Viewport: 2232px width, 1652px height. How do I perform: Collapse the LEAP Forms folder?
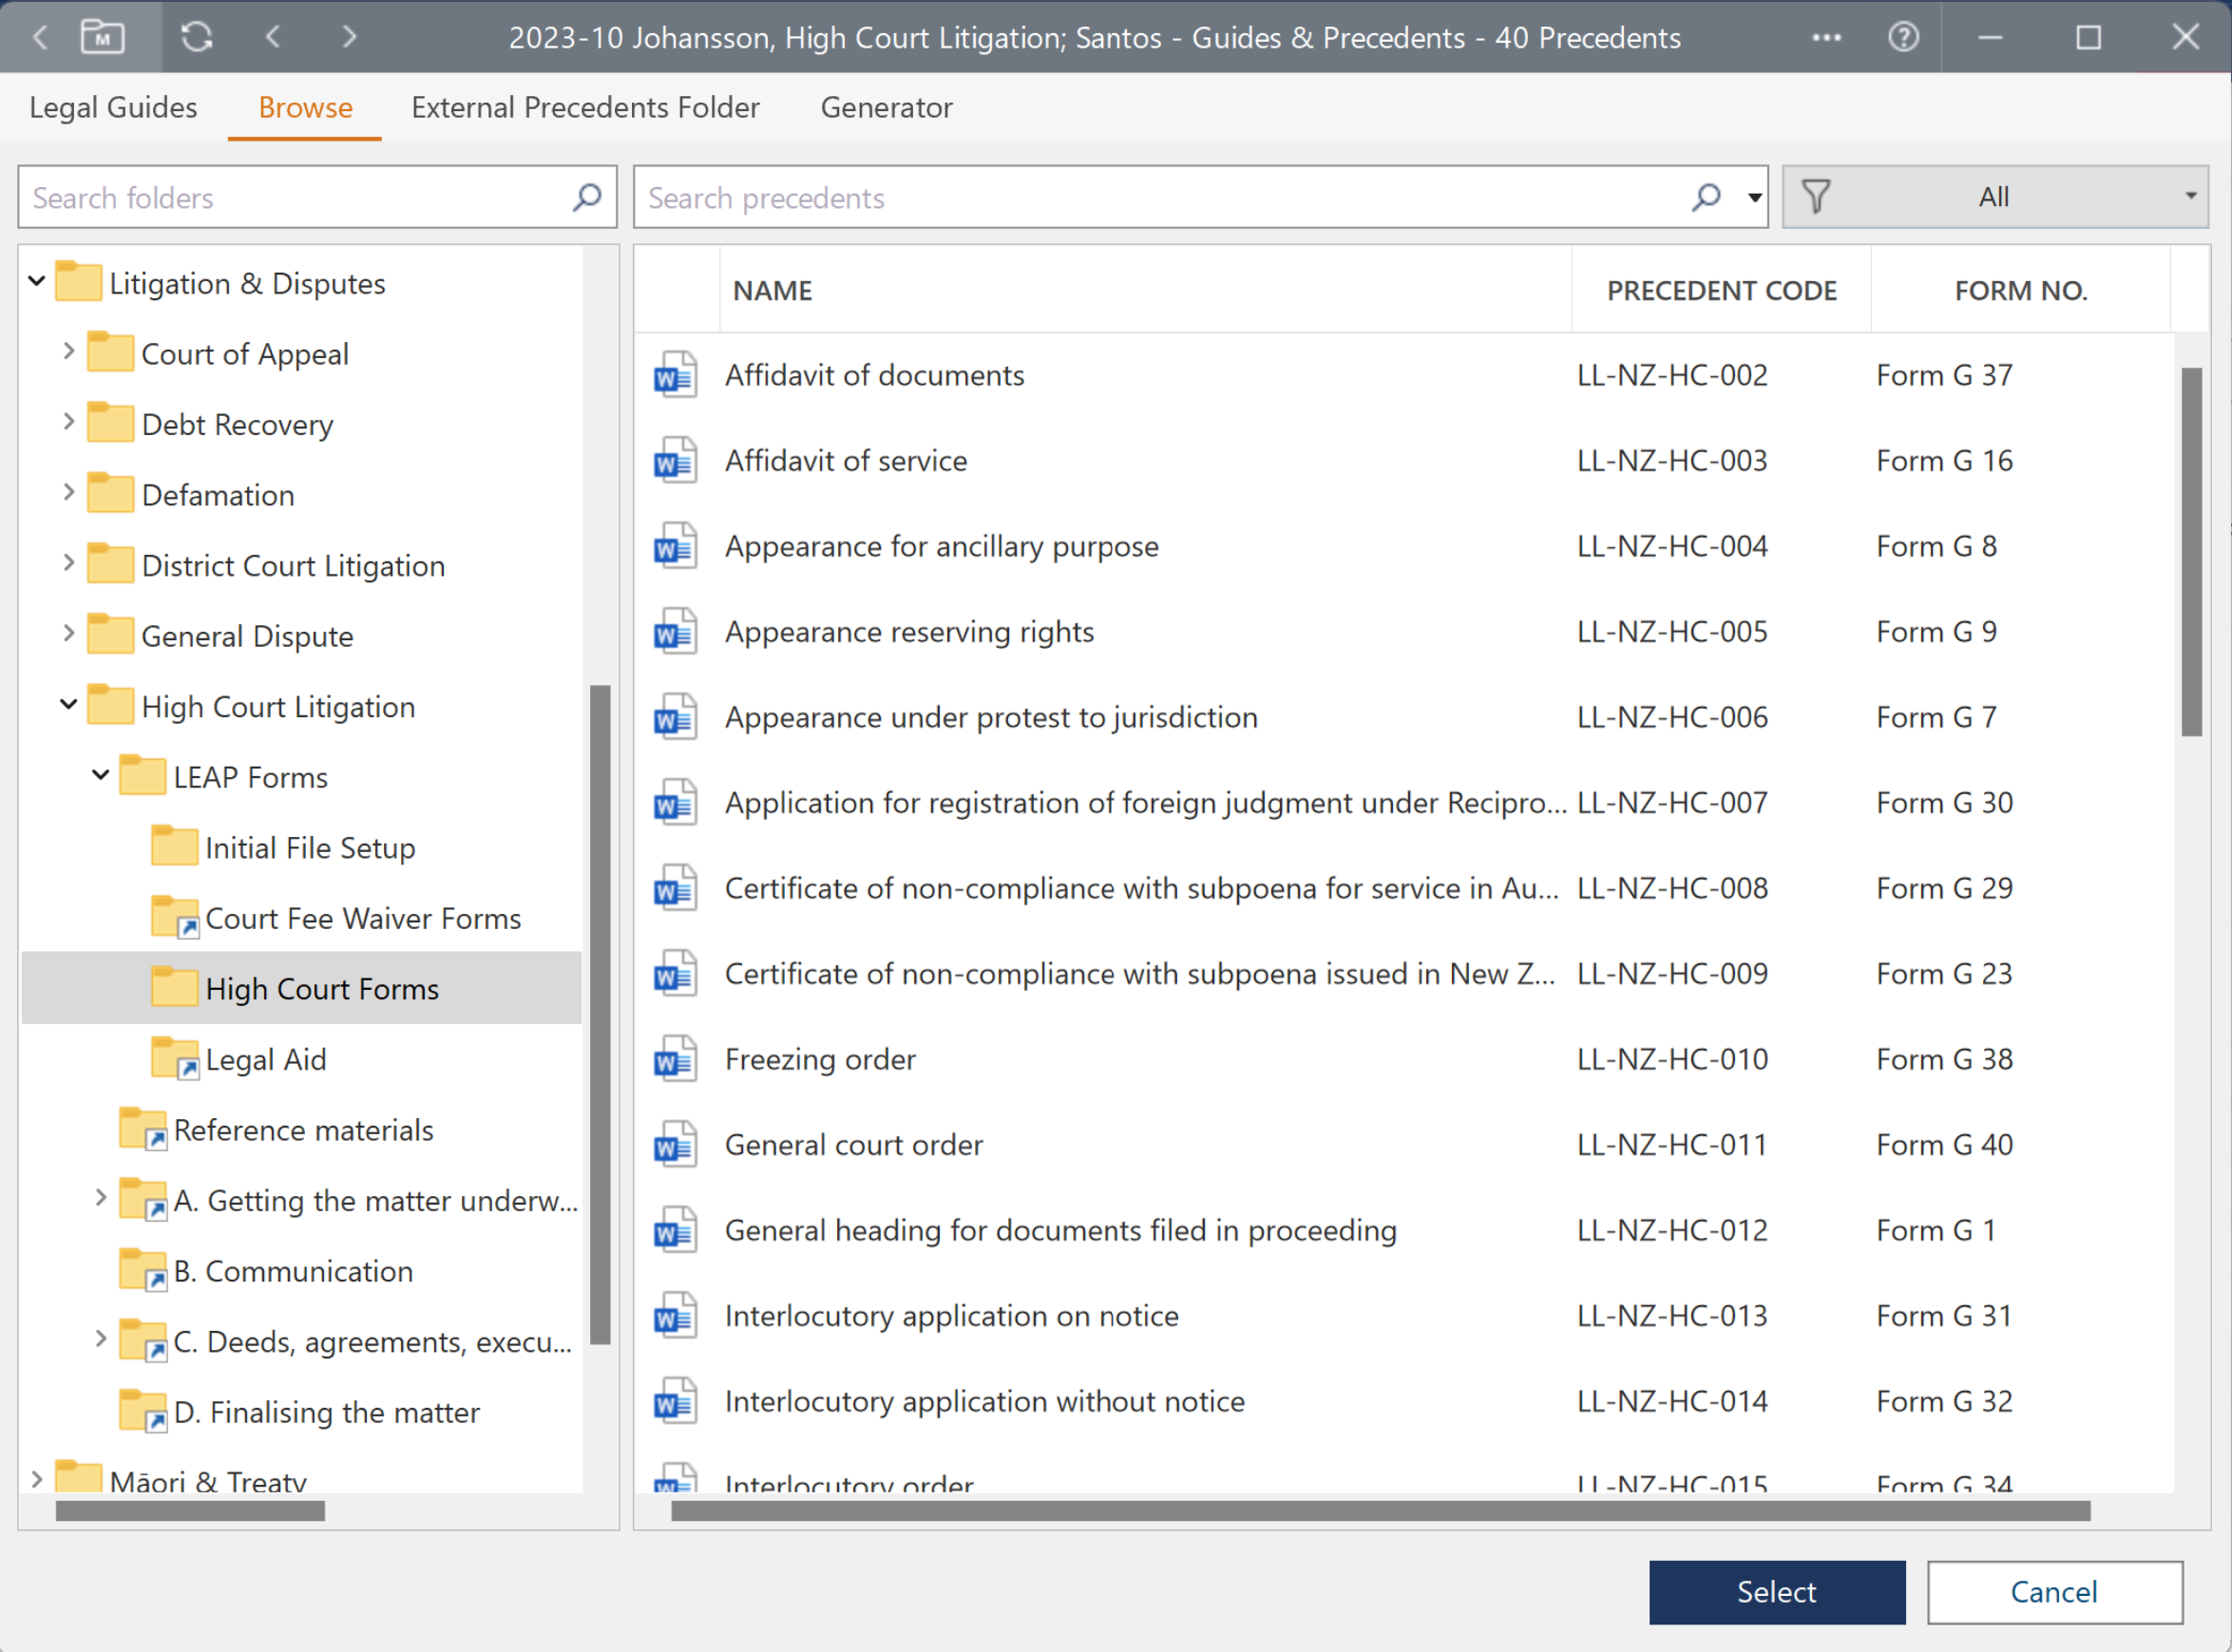(x=100, y=775)
